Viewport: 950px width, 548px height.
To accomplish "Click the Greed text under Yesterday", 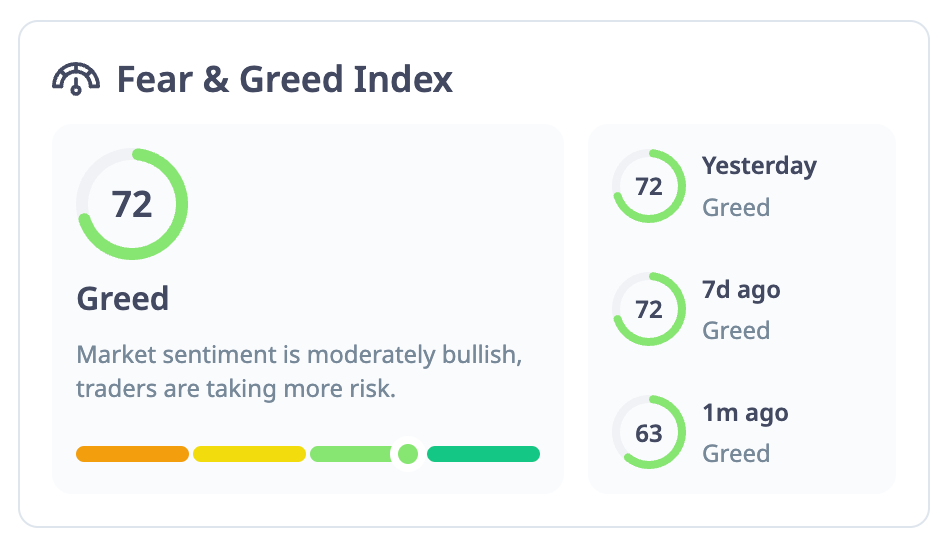I will point(736,208).
